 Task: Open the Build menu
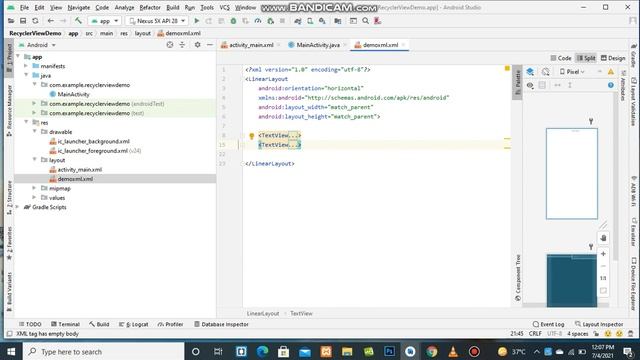(173, 7)
